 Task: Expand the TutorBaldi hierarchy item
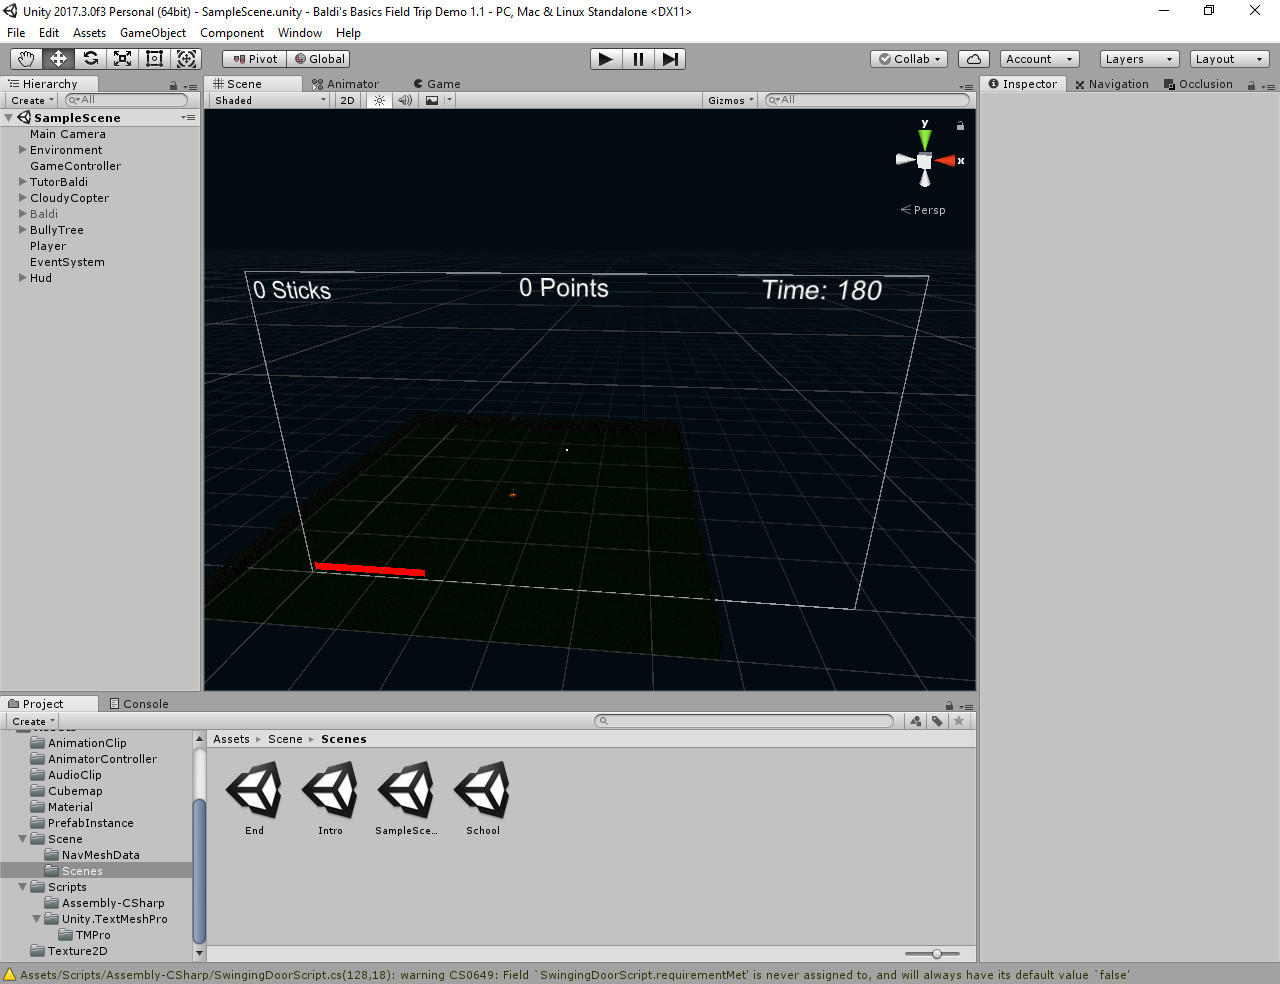pos(22,182)
